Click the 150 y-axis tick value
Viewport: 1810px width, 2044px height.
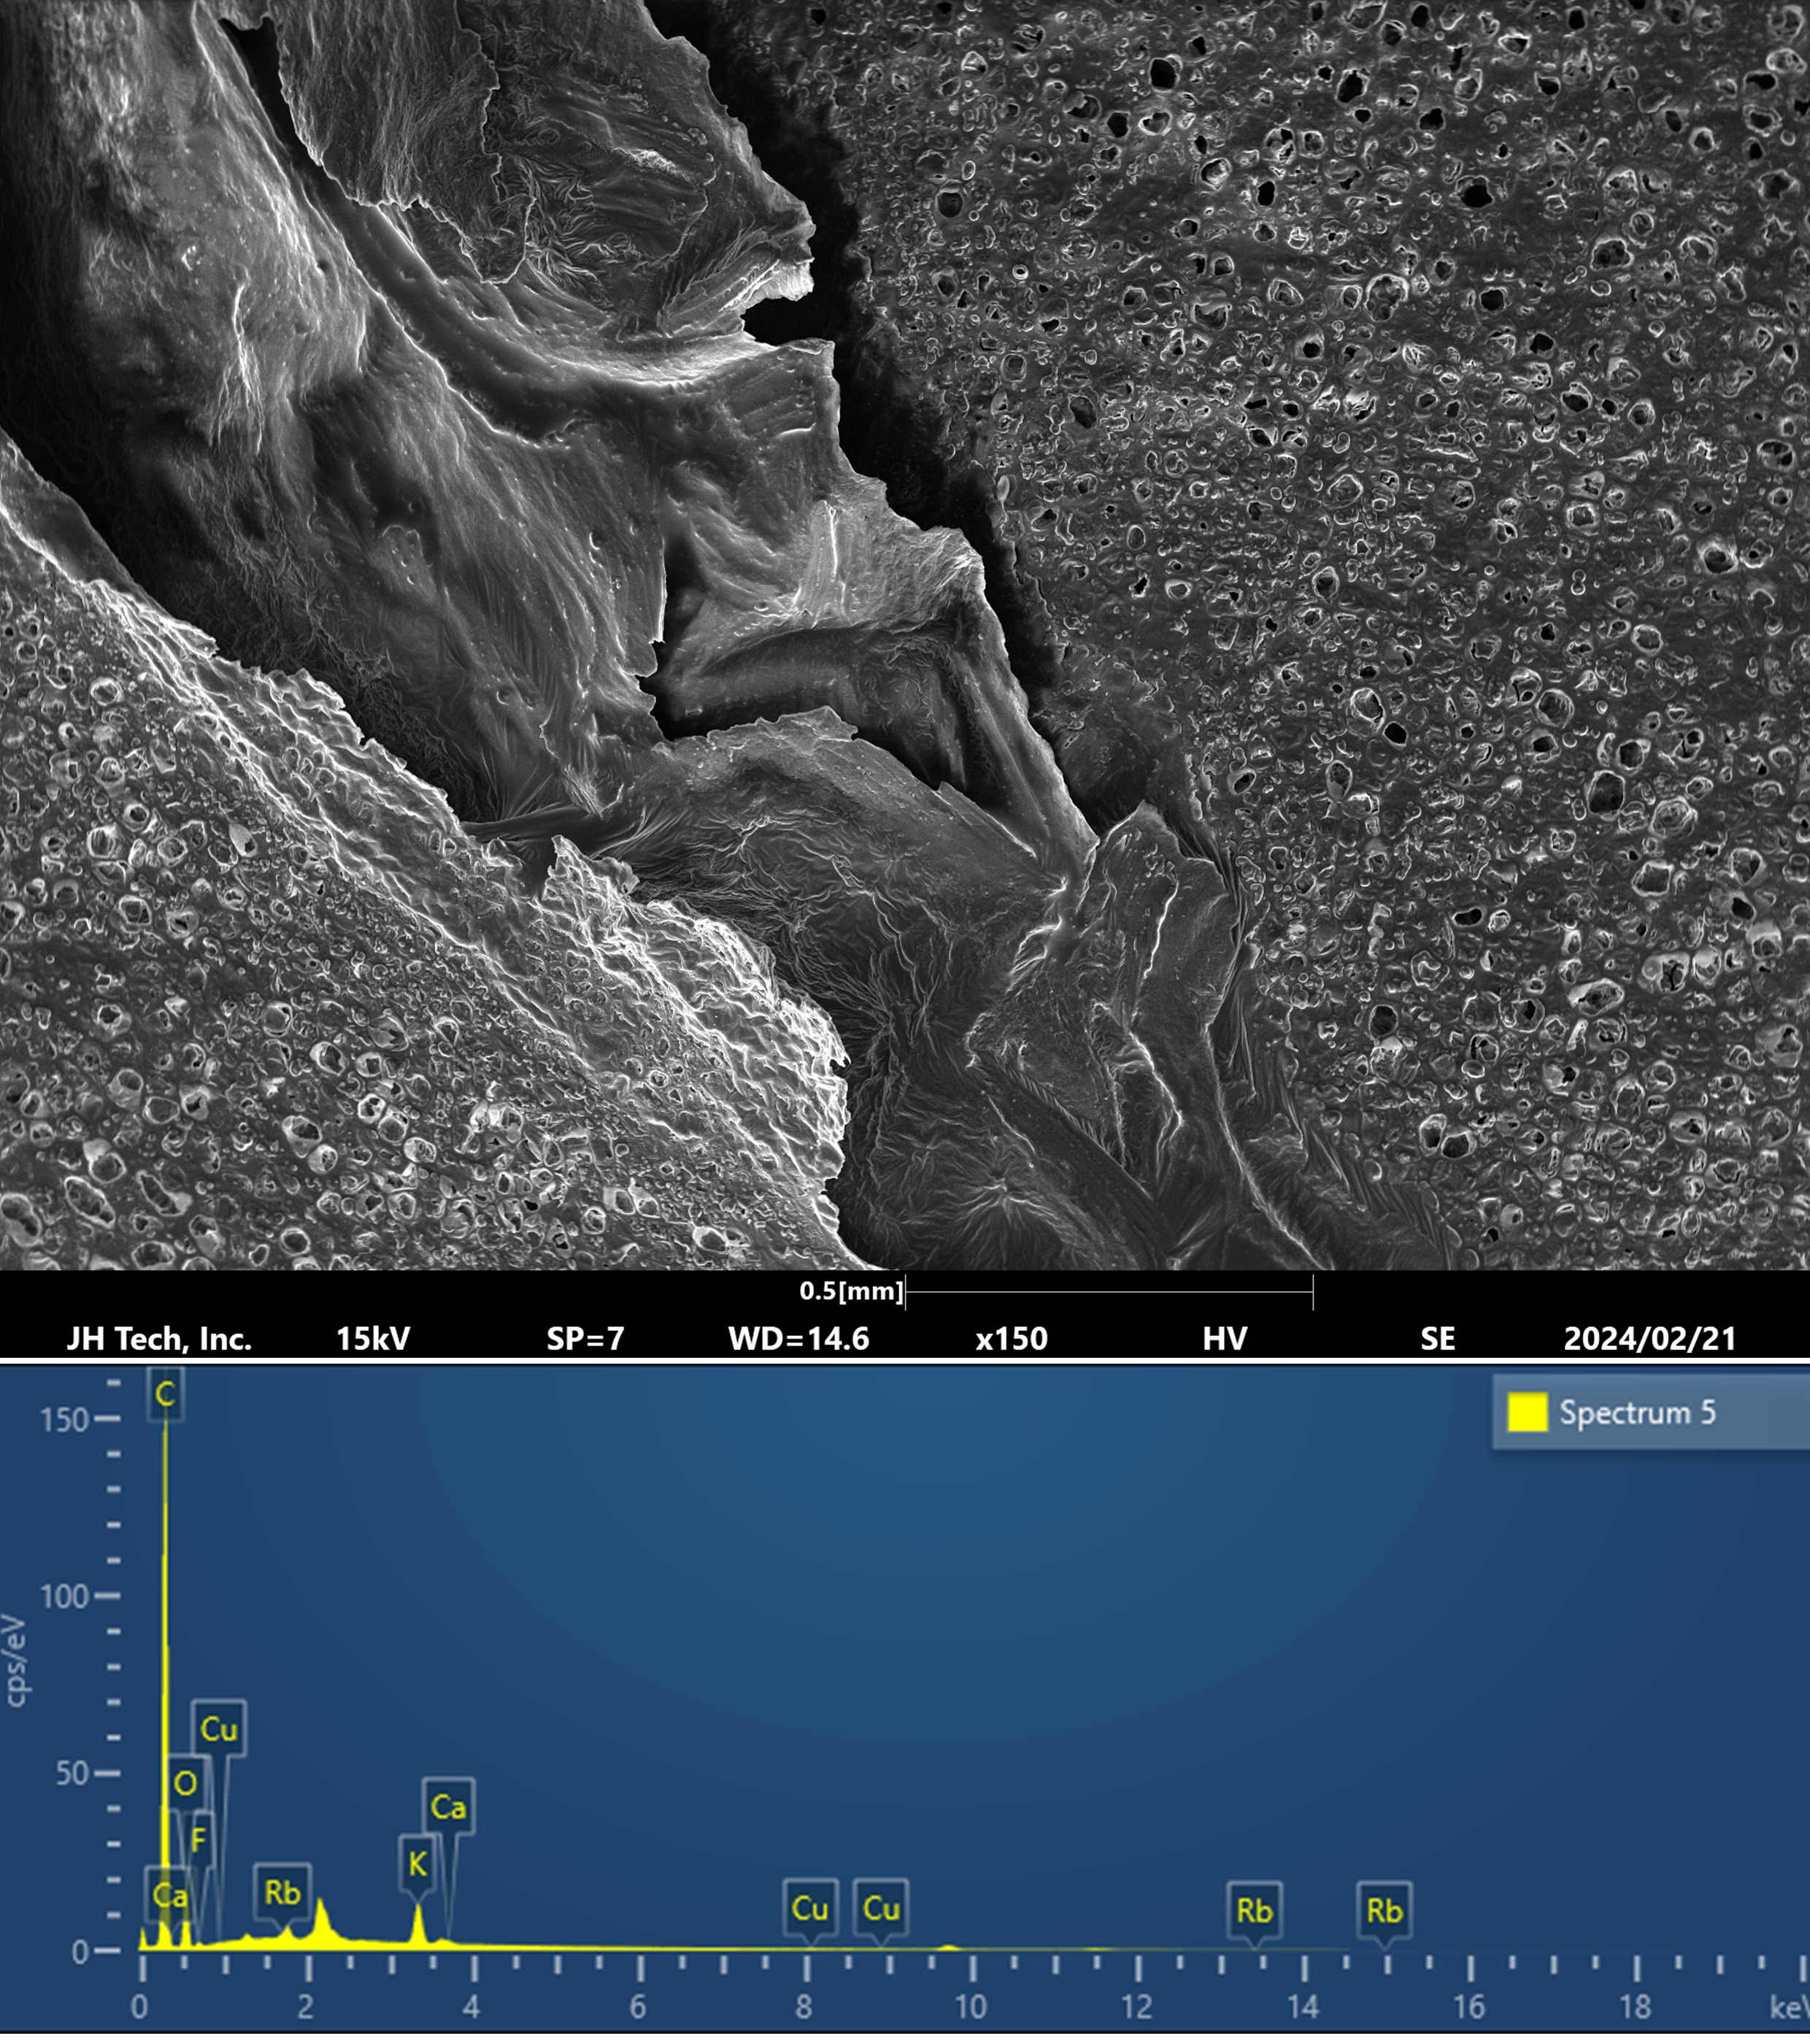[x=65, y=1420]
